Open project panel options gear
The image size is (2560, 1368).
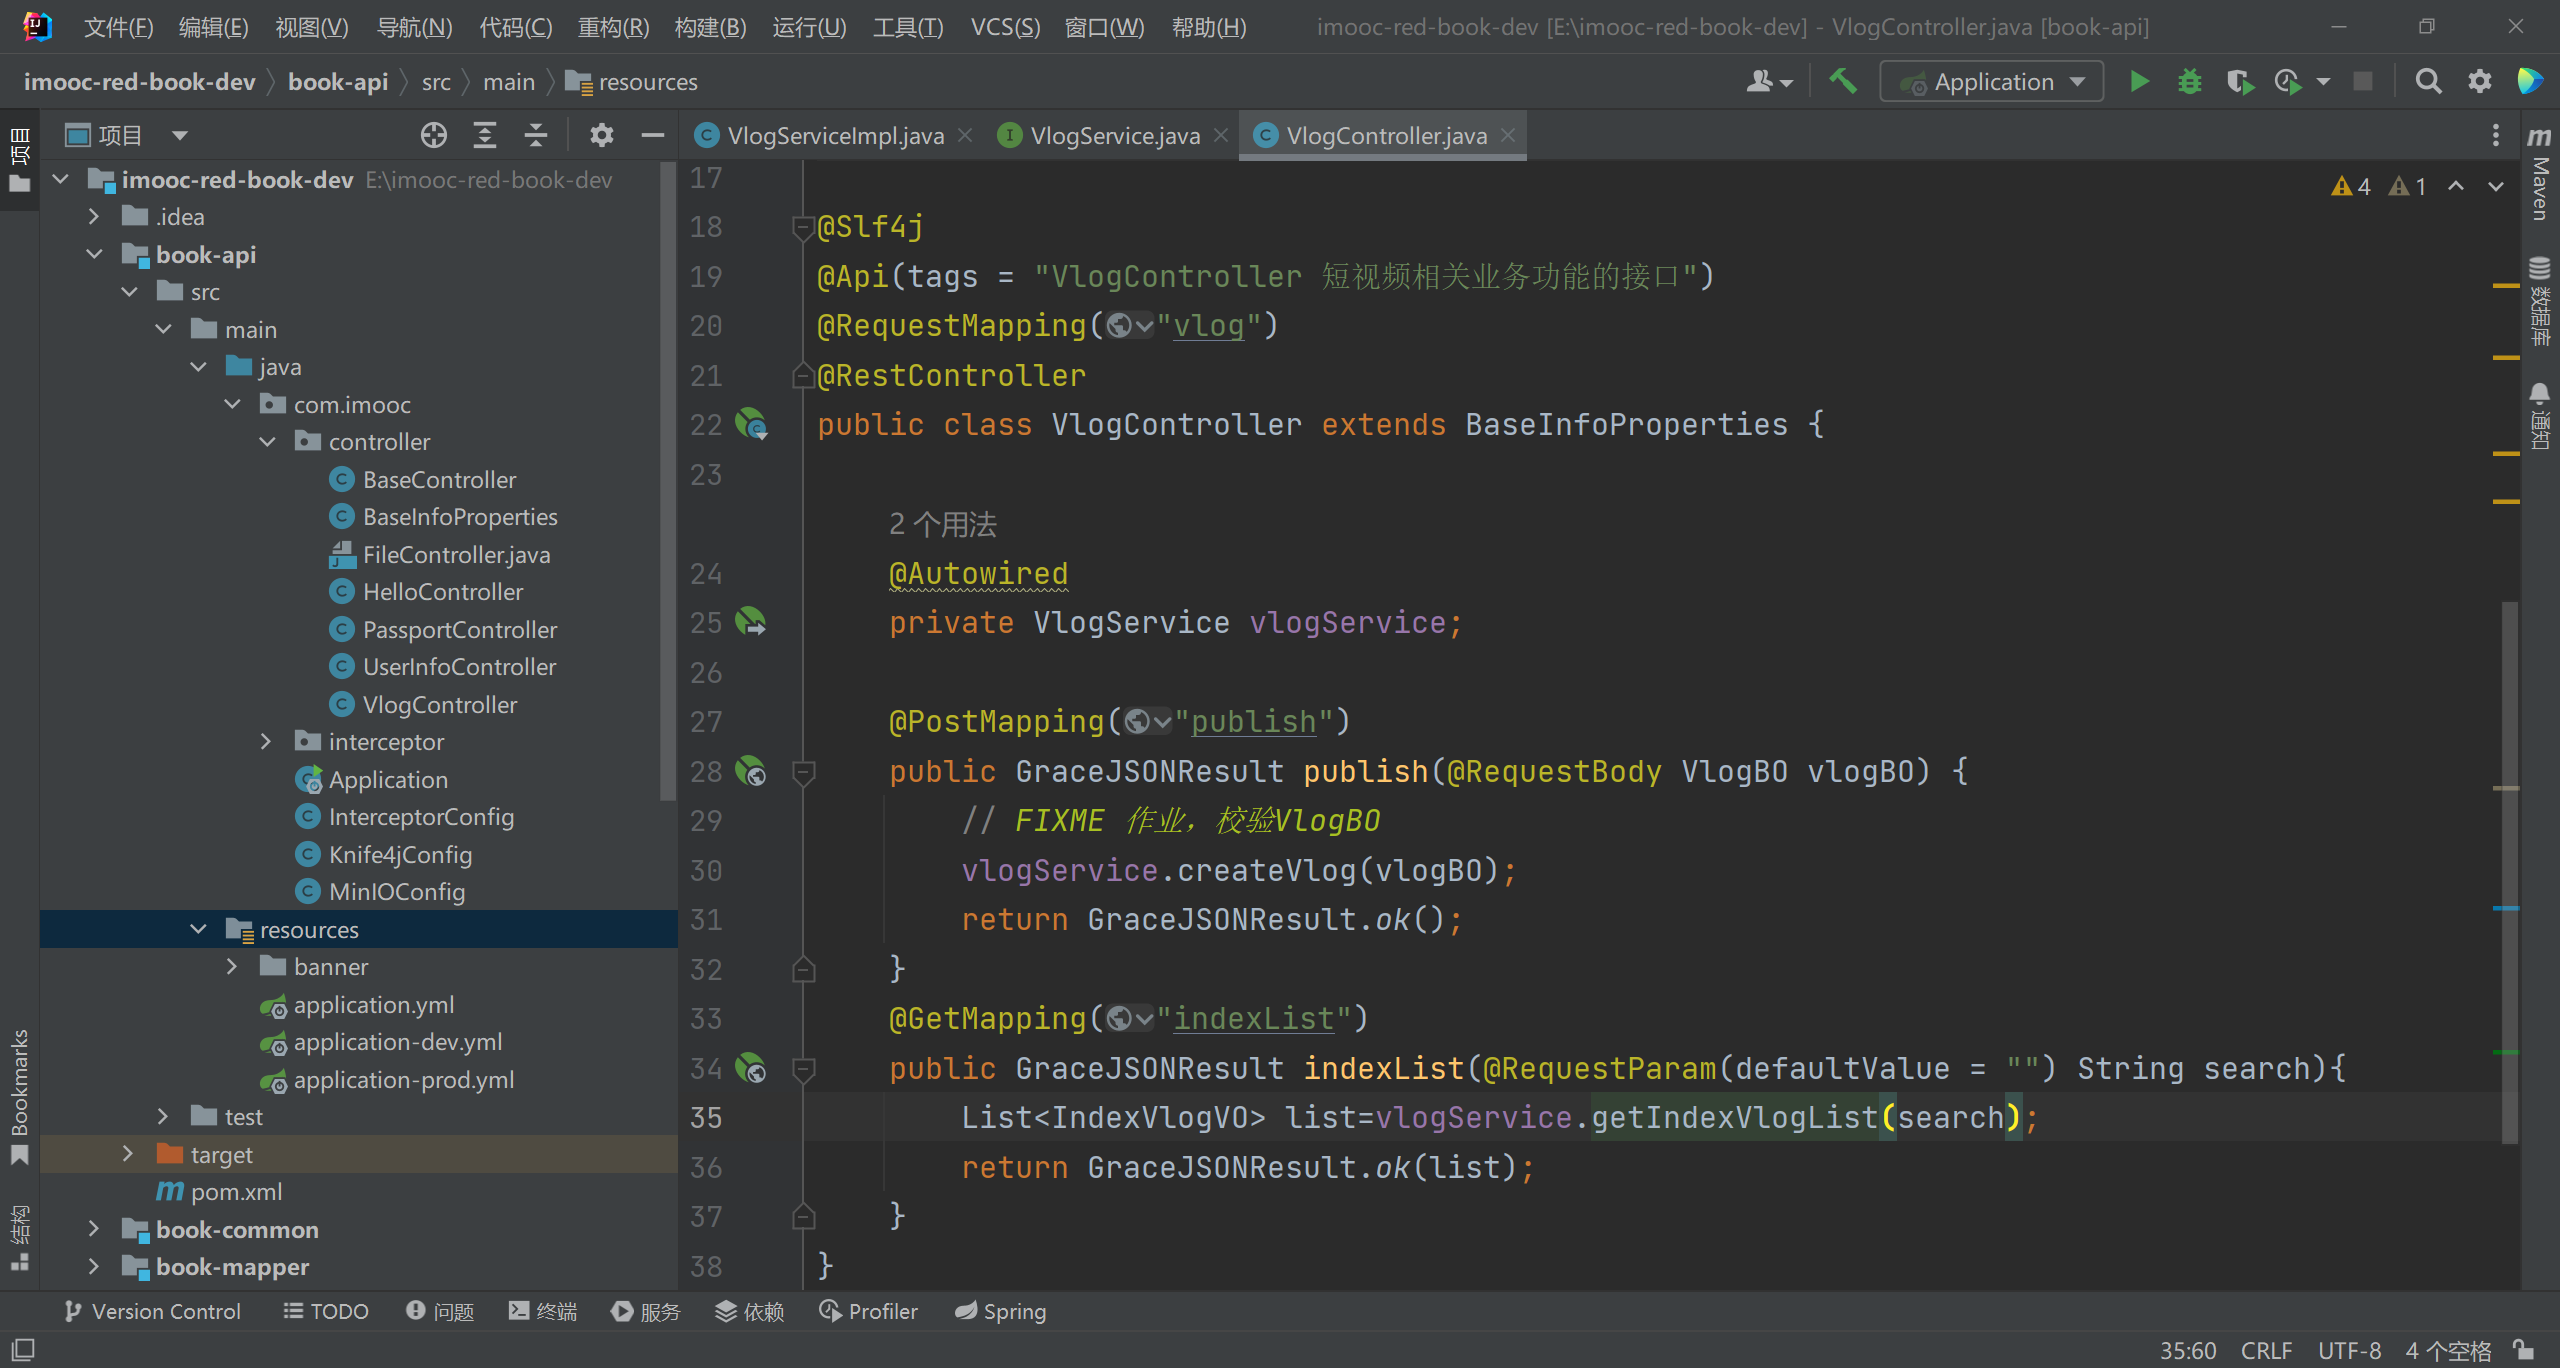pyautogui.click(x=601, y=135)
